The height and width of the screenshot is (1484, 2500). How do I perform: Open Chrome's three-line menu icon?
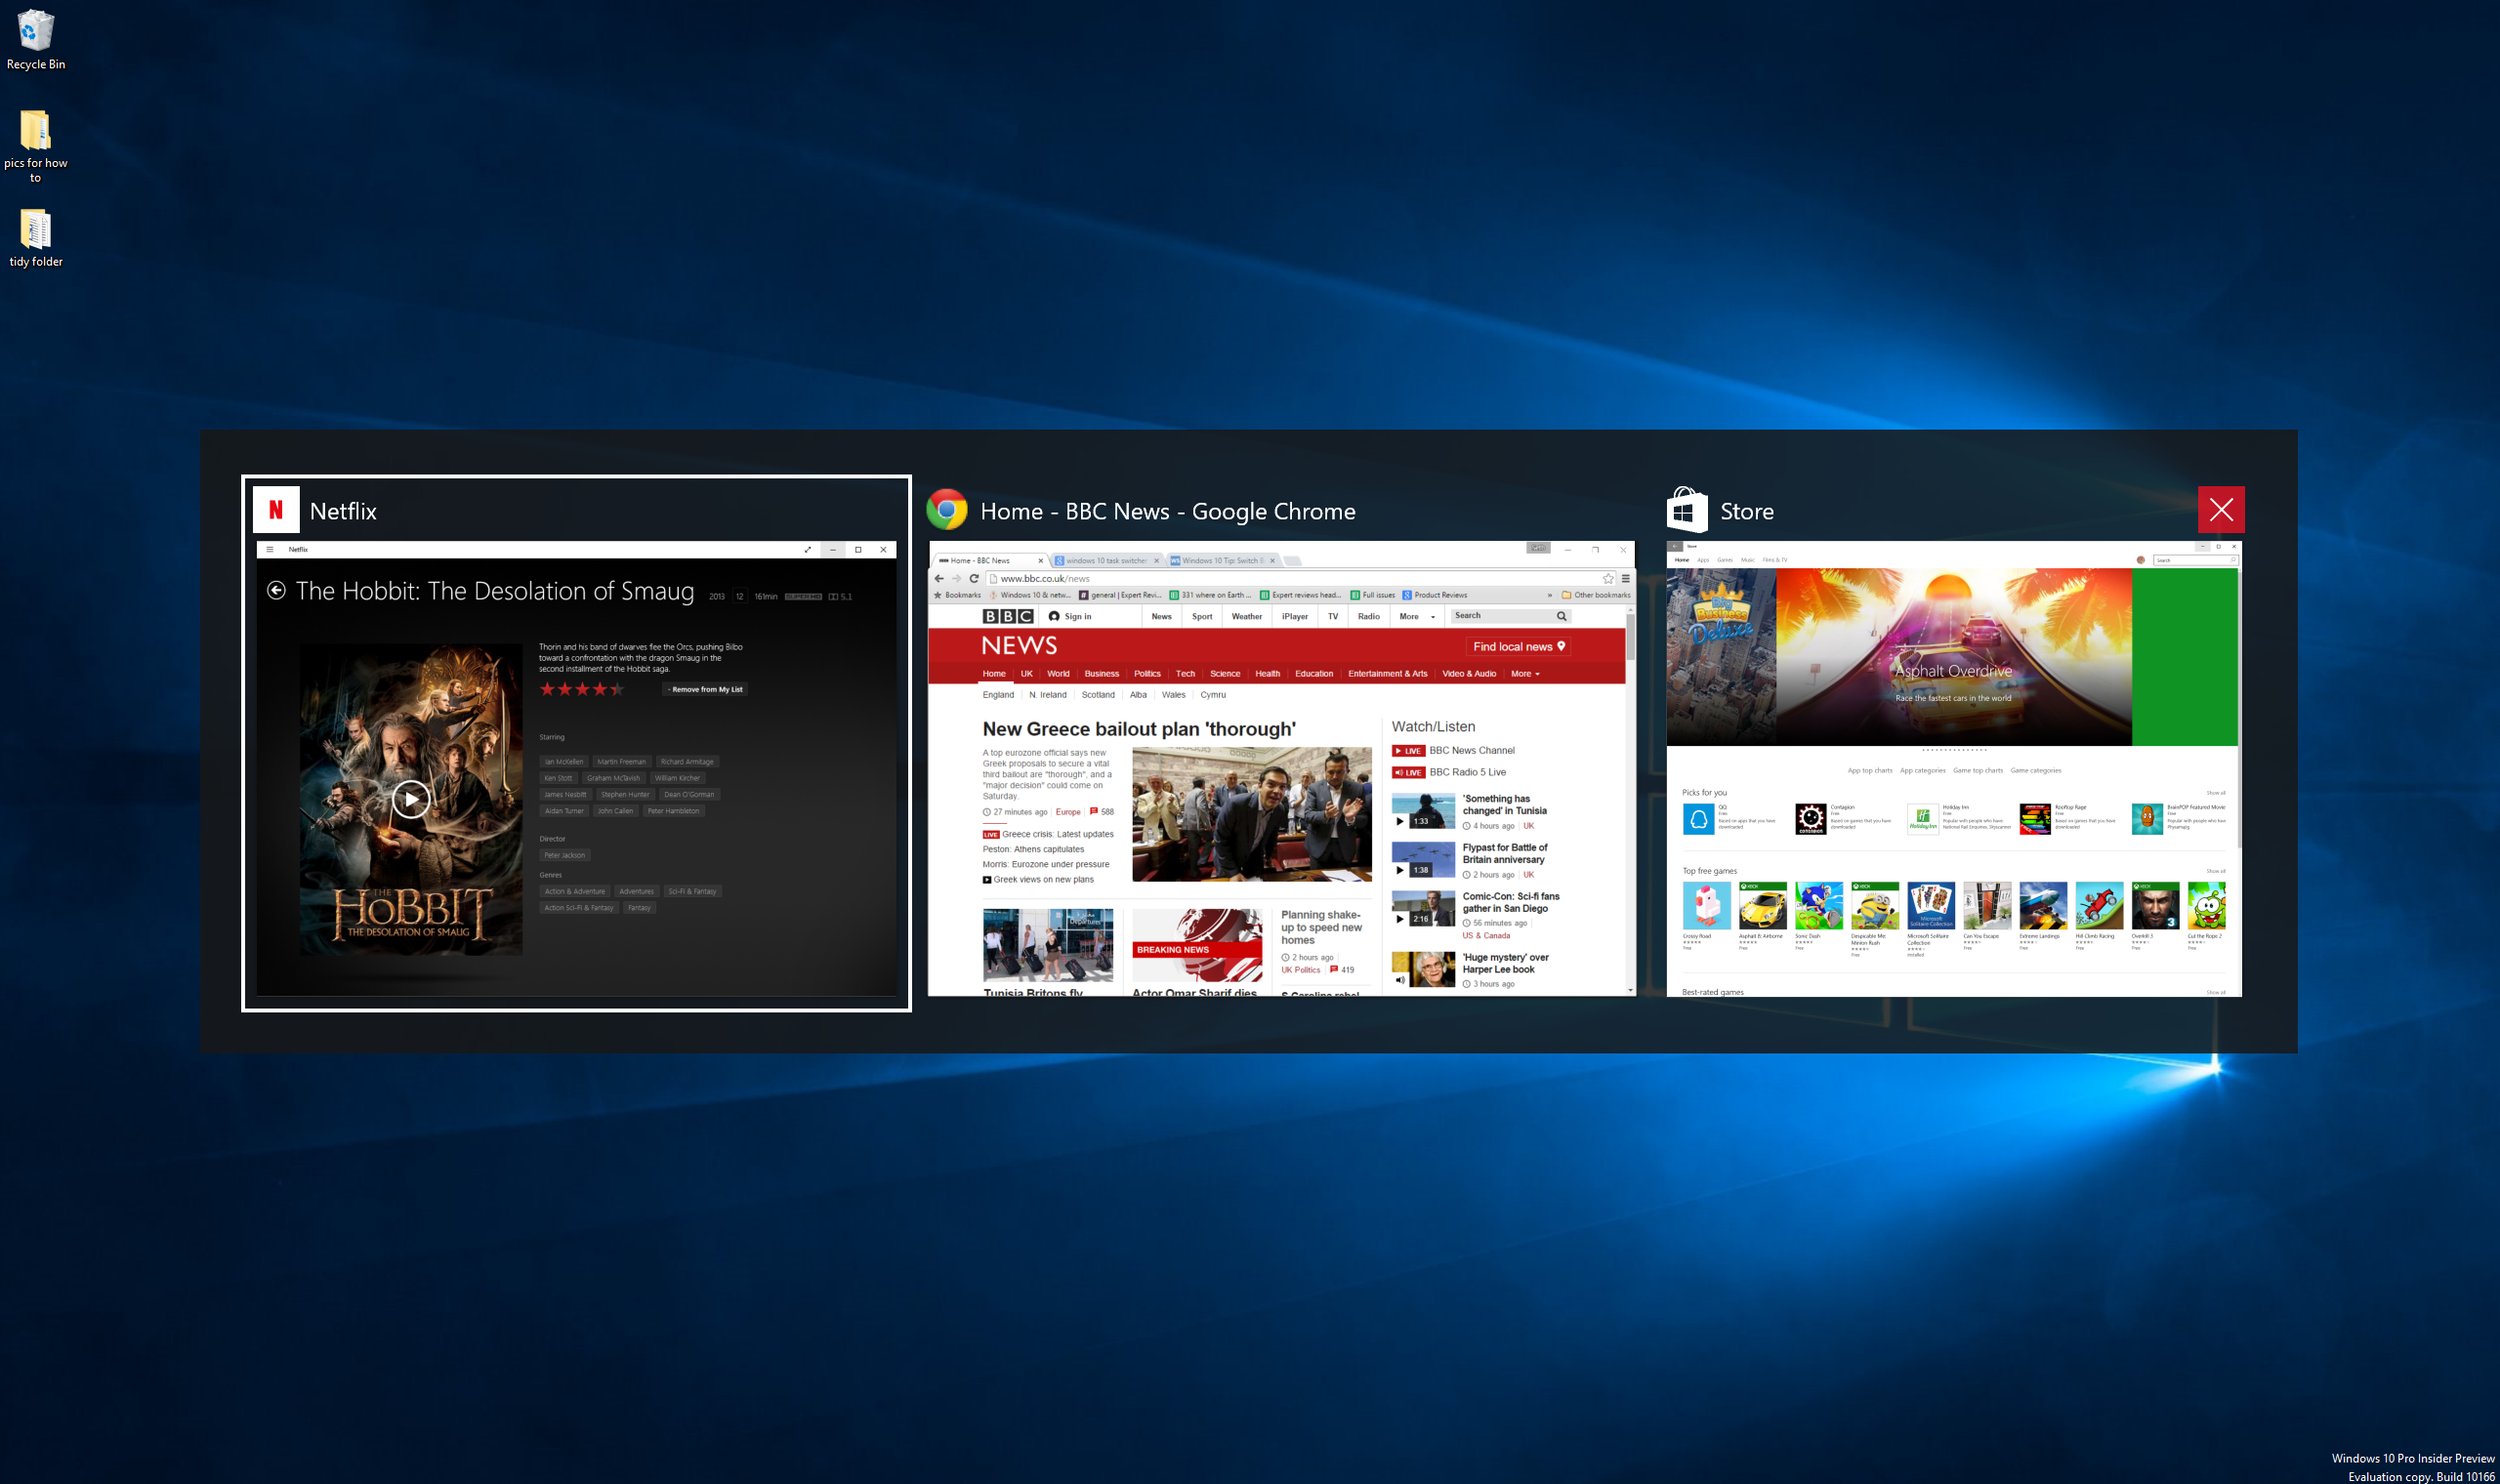[1626, 578]
